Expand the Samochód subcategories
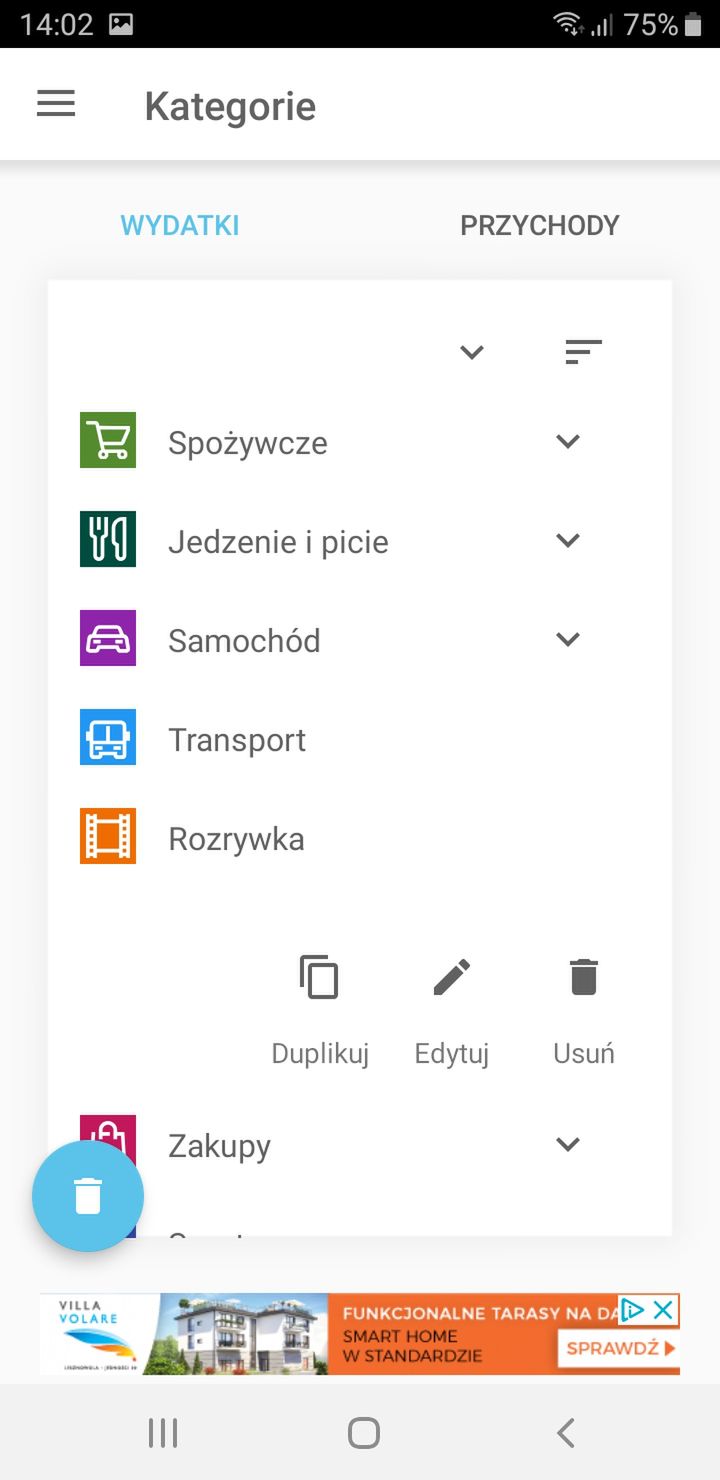The image size is (720, 1480). pyautogui.click(x=568, y=639)
